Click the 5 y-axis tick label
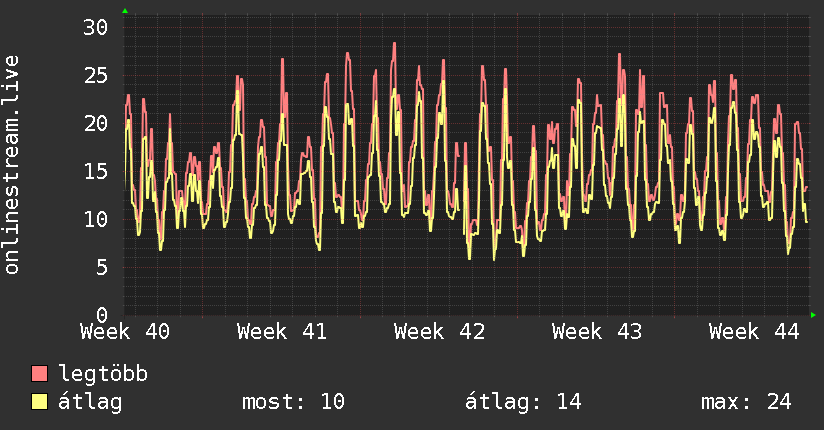Viewport: 824px width, 430px height. coord(102,268)
